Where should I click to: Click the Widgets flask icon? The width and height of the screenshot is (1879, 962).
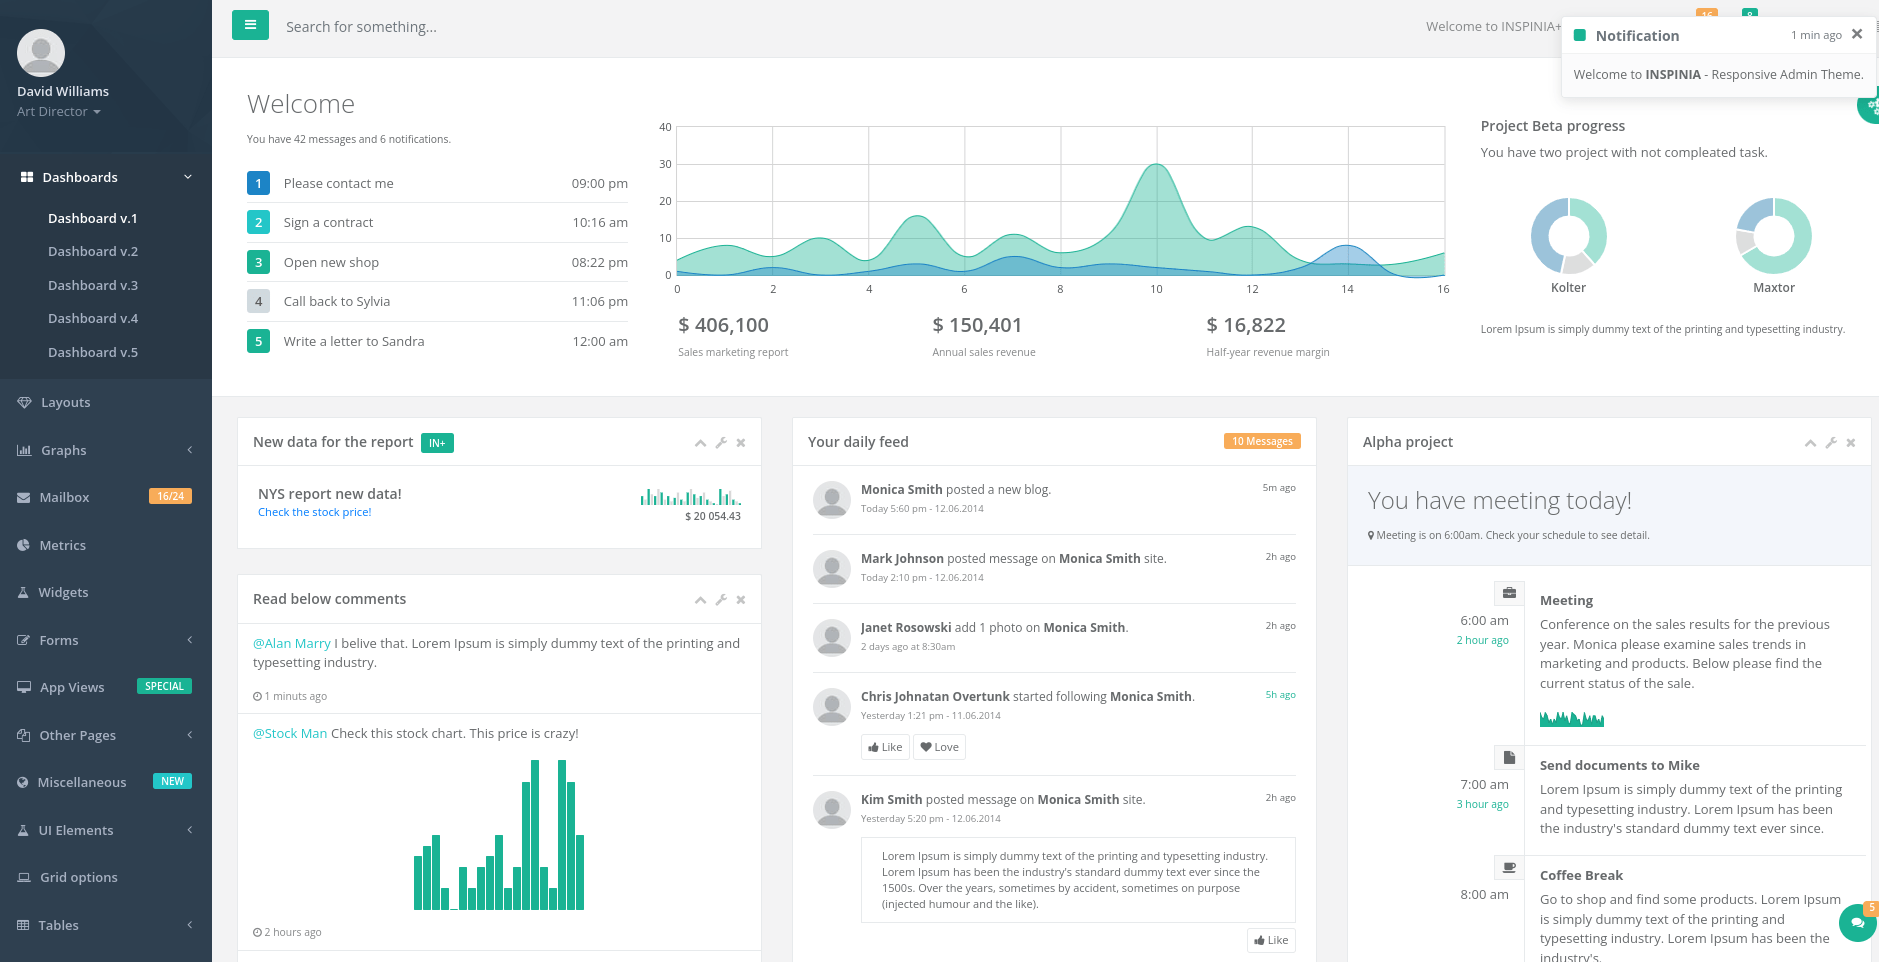point(23,592)
